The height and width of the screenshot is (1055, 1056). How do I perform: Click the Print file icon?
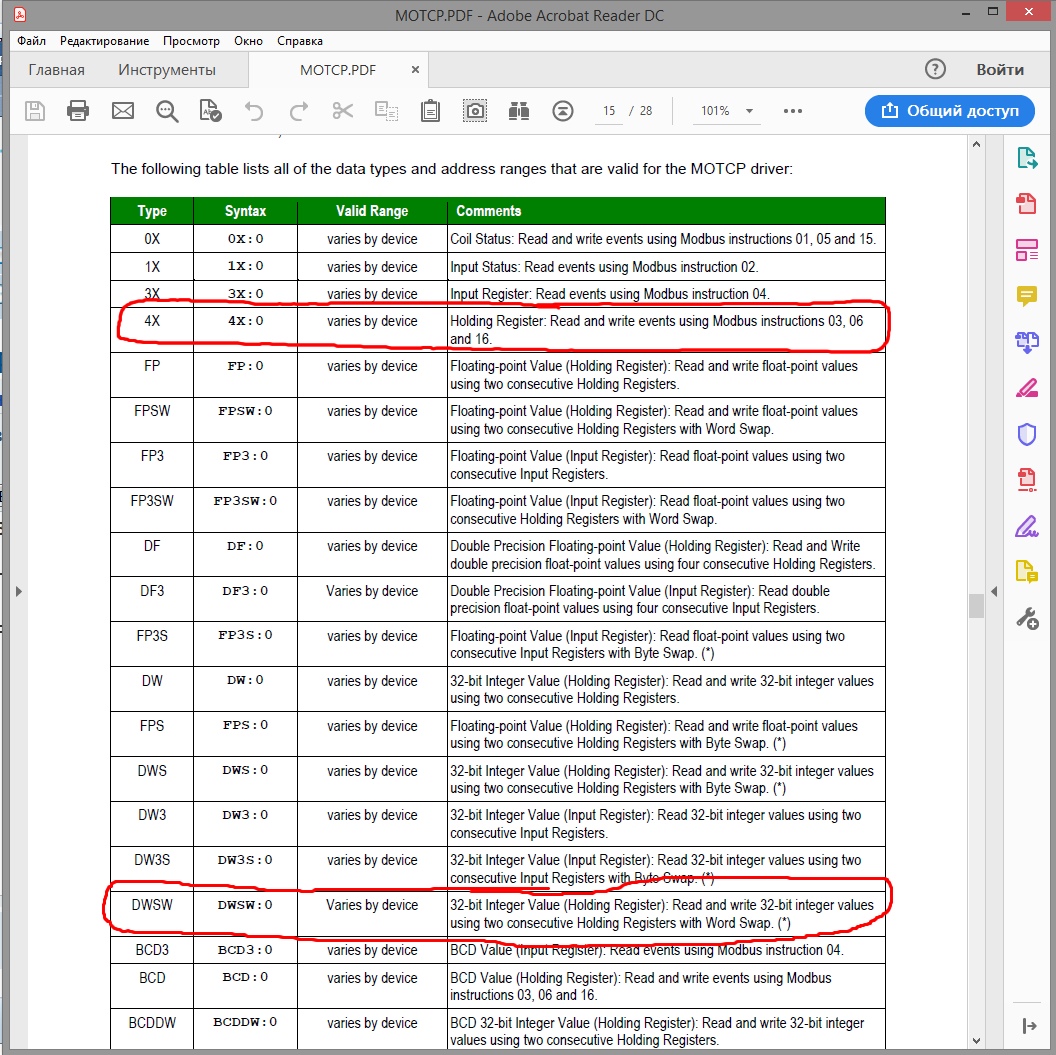tap(78, 111)
